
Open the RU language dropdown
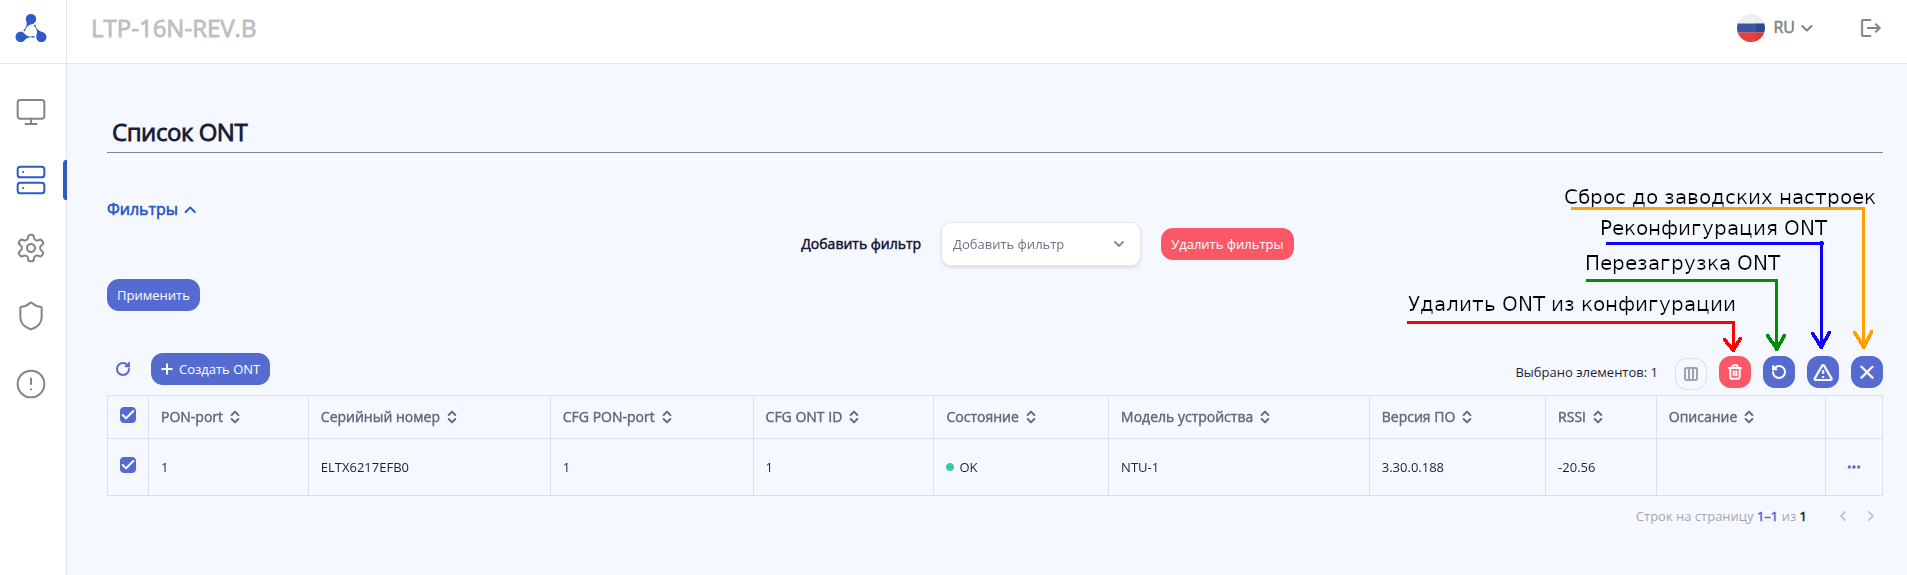[1775, 28]
